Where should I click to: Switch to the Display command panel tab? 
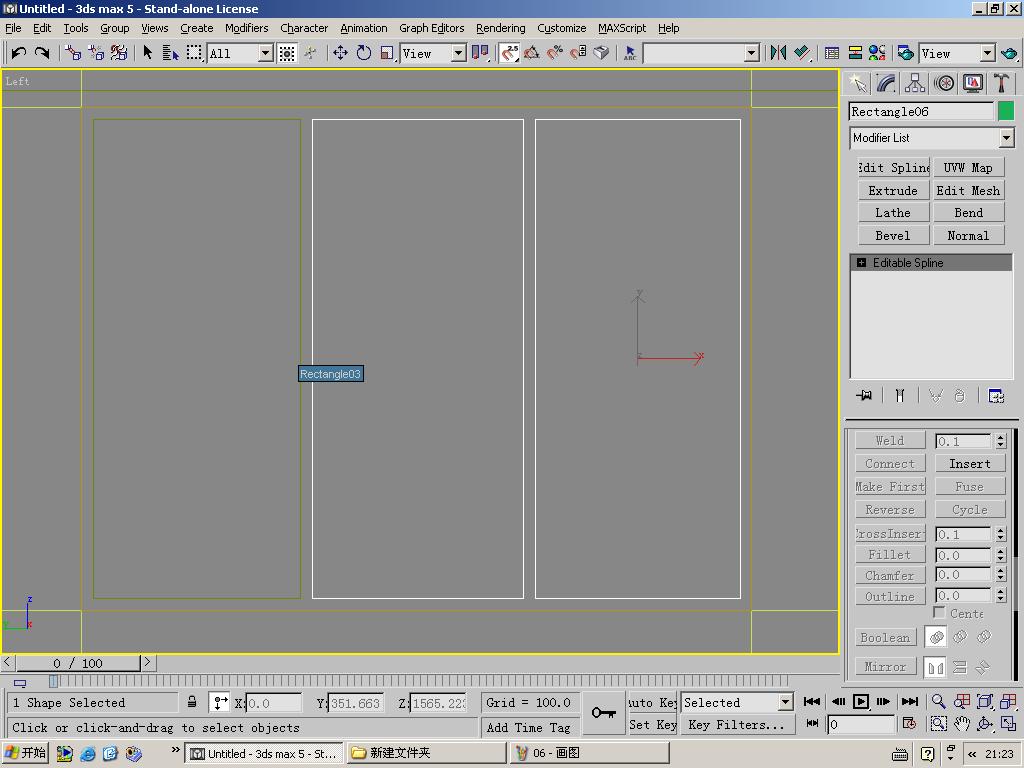[973, 83]
